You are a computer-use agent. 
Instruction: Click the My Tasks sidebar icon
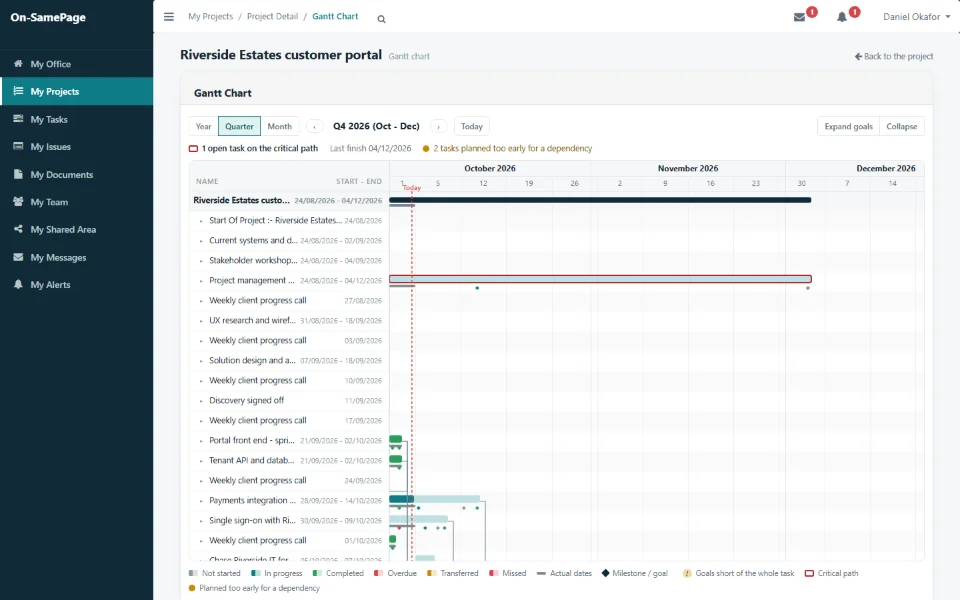[18, 119]
